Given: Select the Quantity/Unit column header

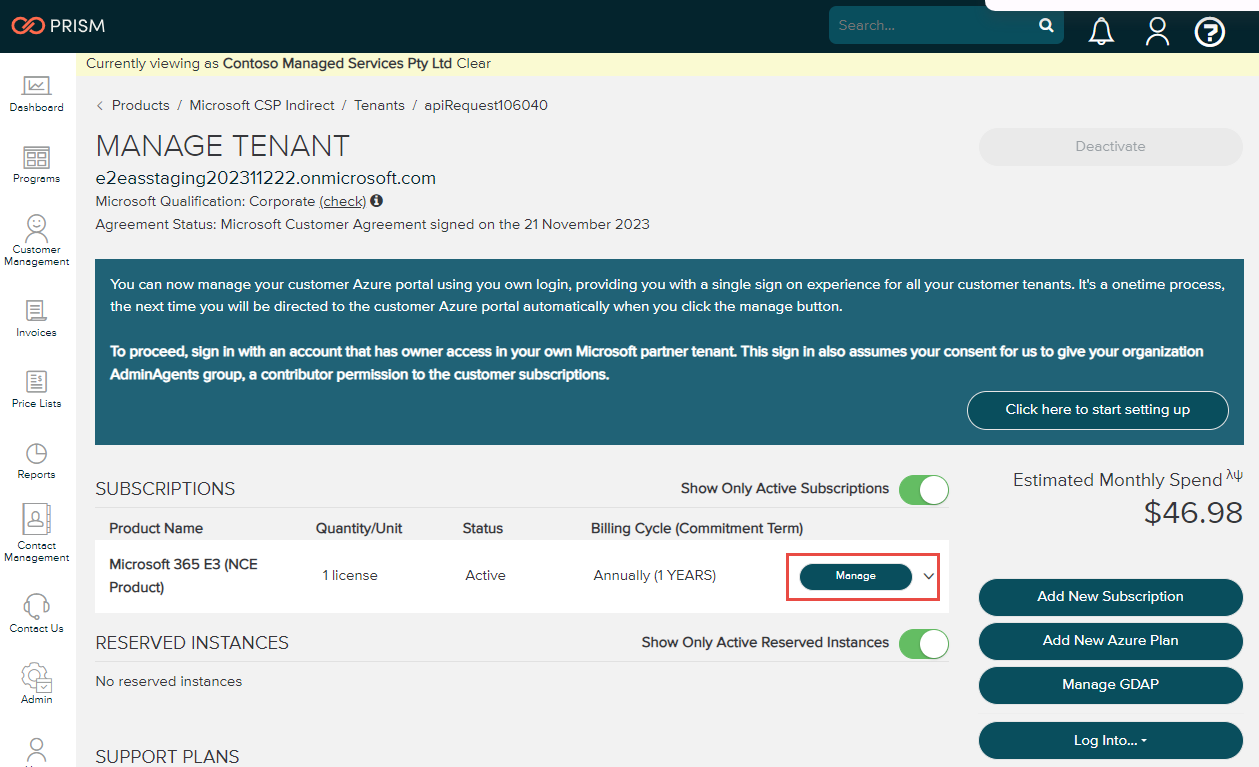Looking at the screenshot, I should tap(357, 528).
